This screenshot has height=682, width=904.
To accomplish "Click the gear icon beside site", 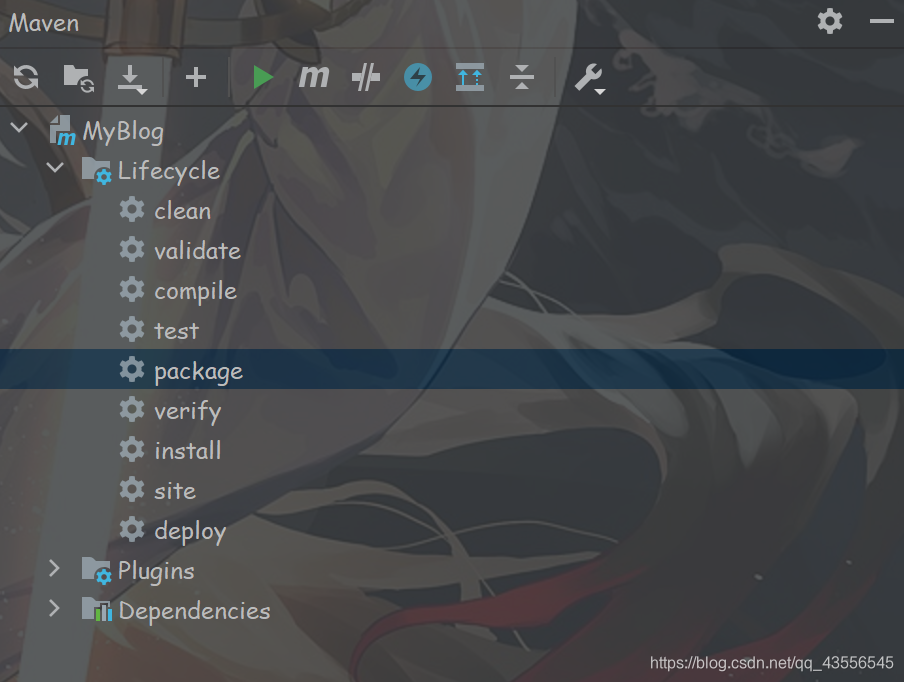I will [x=132, y=489].
